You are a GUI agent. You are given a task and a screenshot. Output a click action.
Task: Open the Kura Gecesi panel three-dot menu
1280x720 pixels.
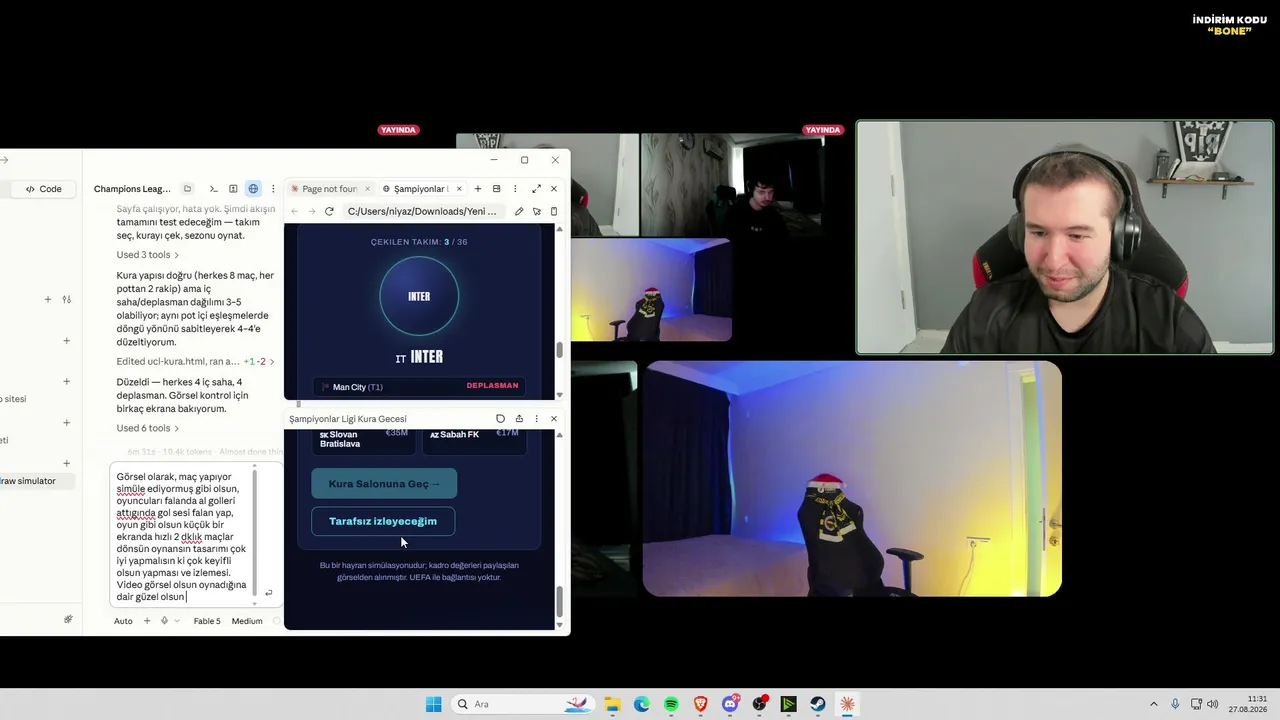537,419
